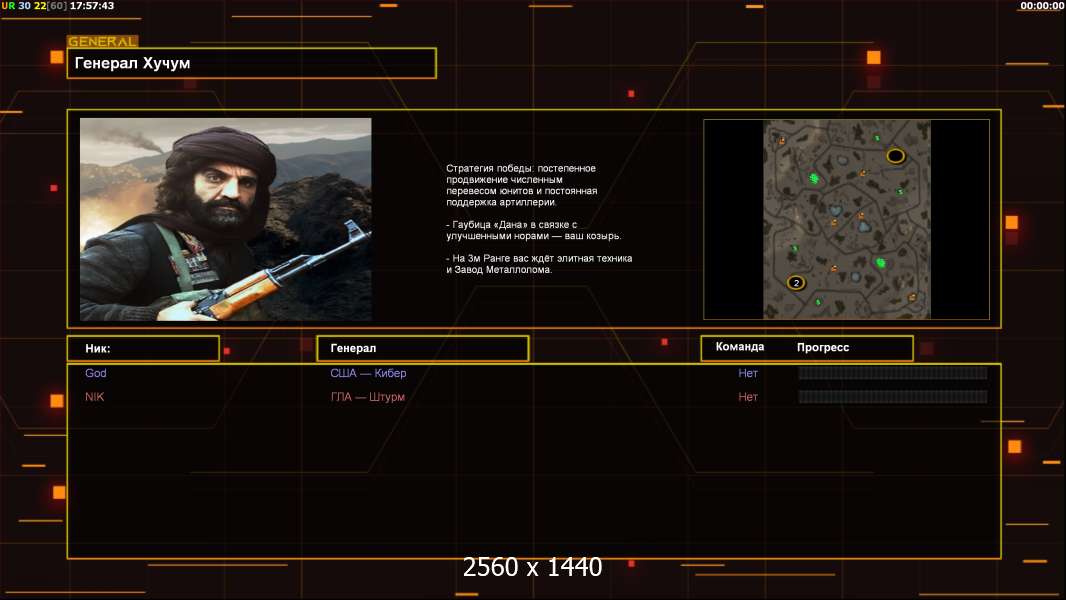Click the progress bar in NIK's row
Screen dimensions: 1066x600
point(892,397)
